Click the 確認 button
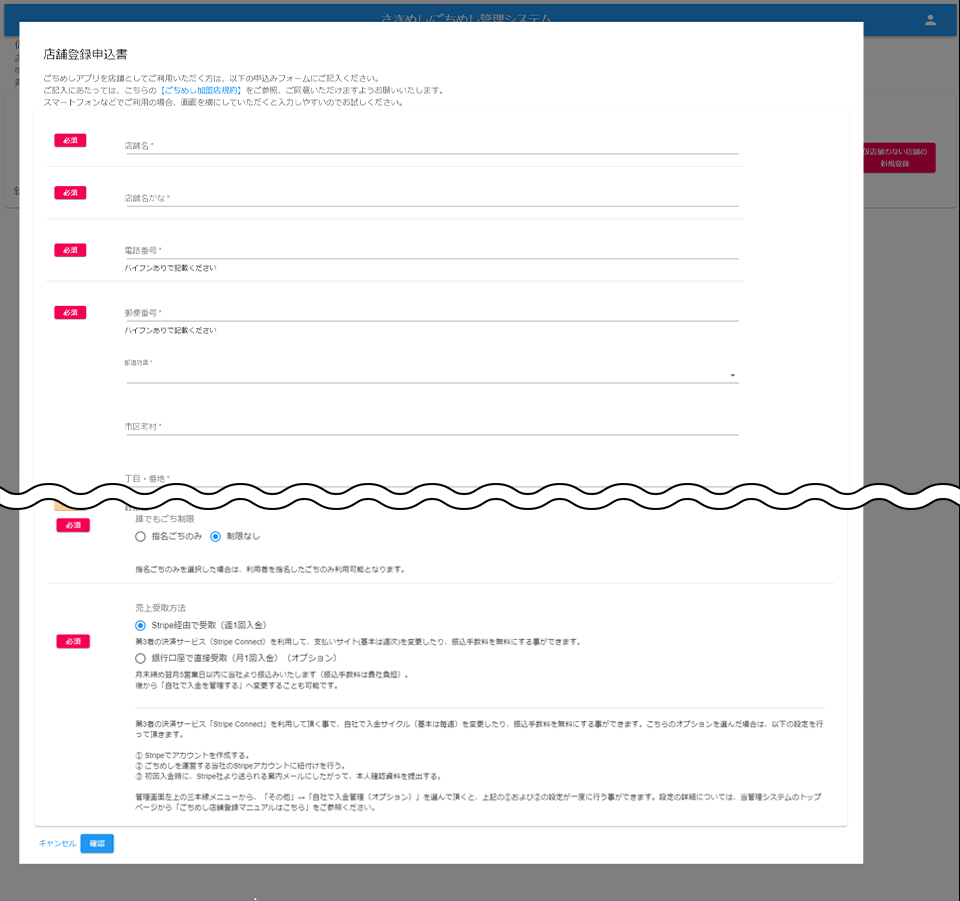The width and height of the screenshot is (960, 901). (97, 843)
